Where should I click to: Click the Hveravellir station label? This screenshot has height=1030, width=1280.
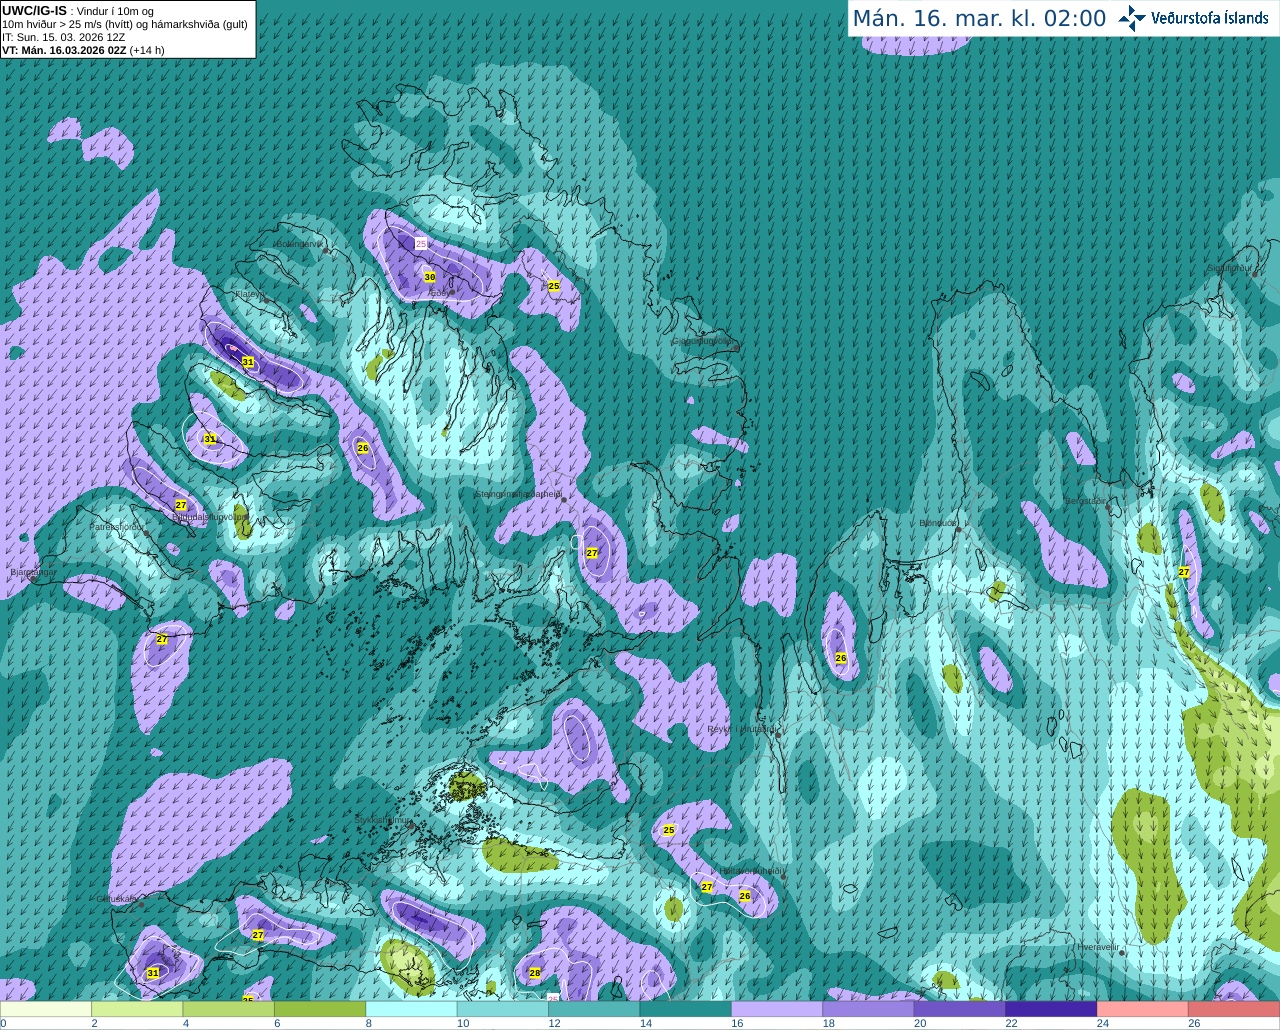pyautogui.click(x=1097, y=947)
